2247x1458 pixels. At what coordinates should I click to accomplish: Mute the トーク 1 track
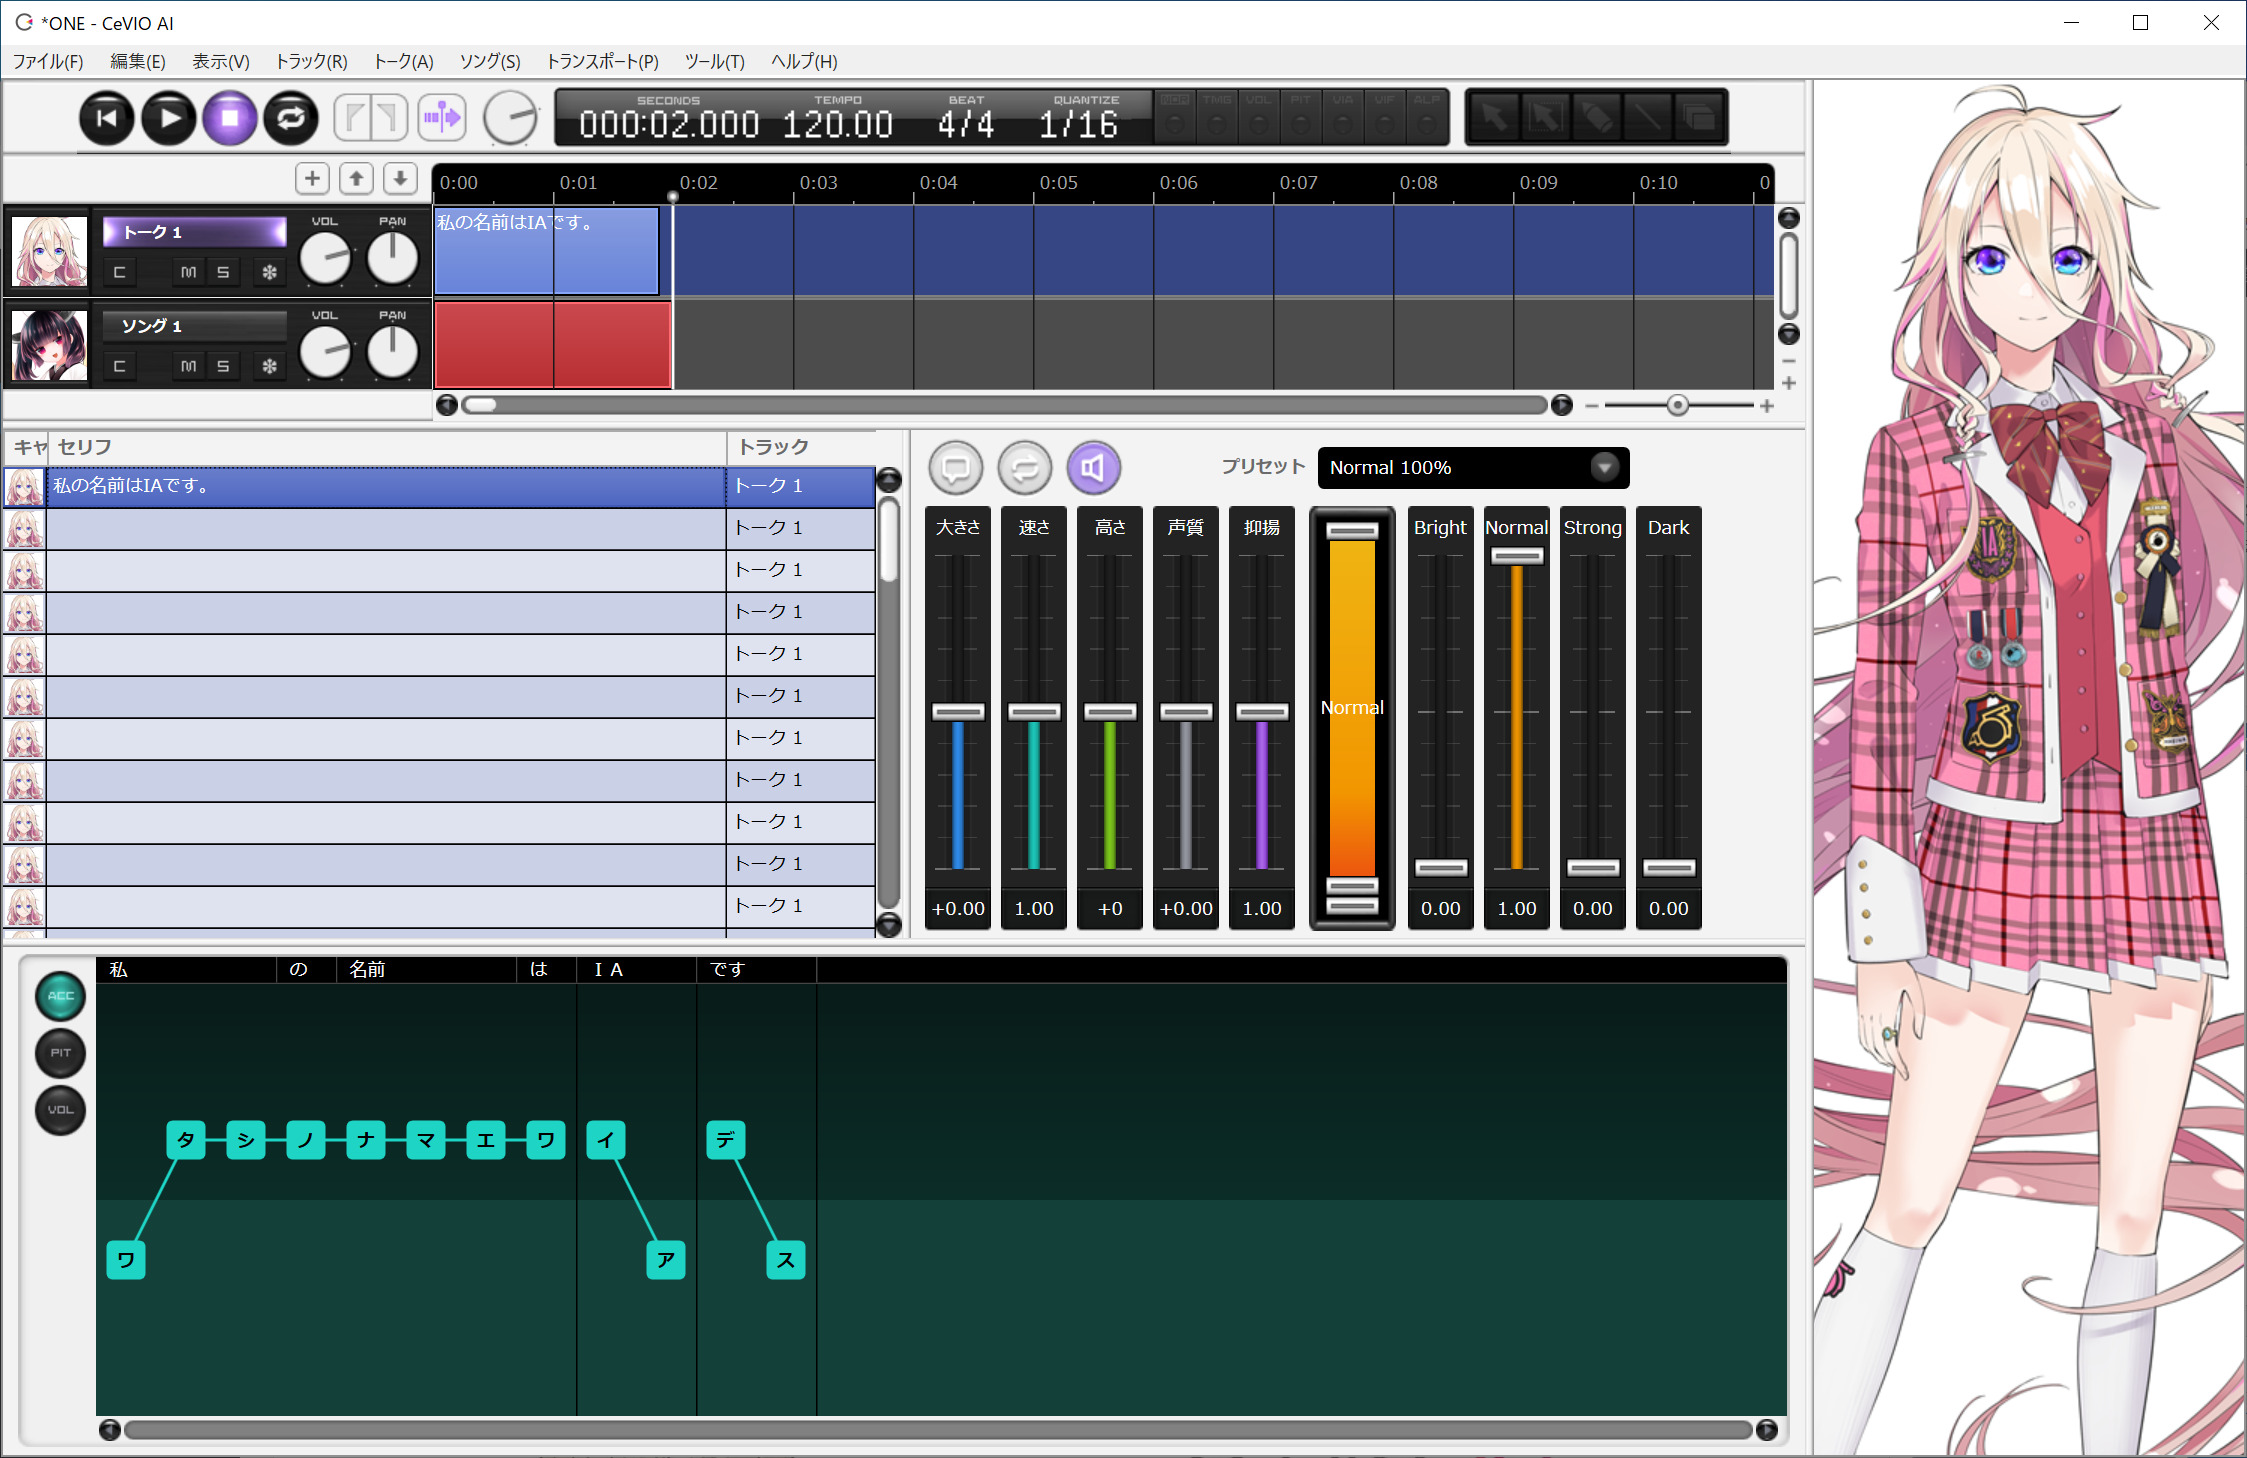pos(188,272)
